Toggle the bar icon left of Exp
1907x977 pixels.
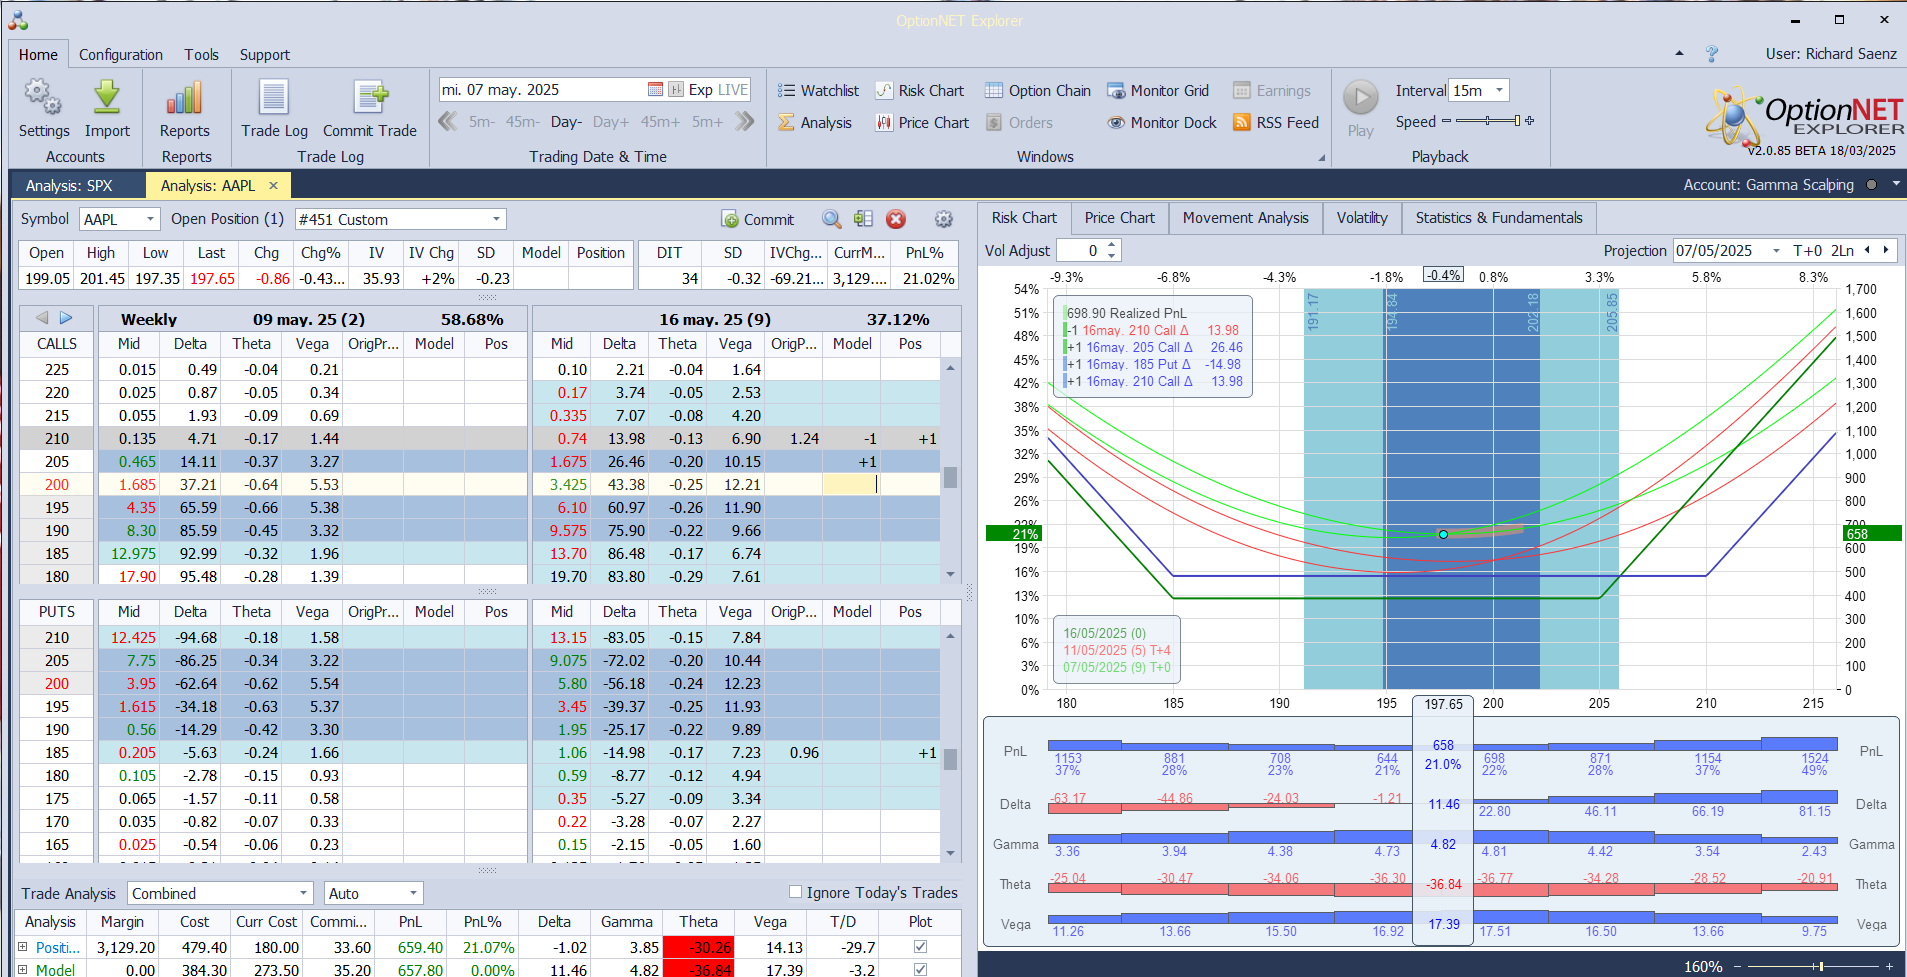[676, 89]
